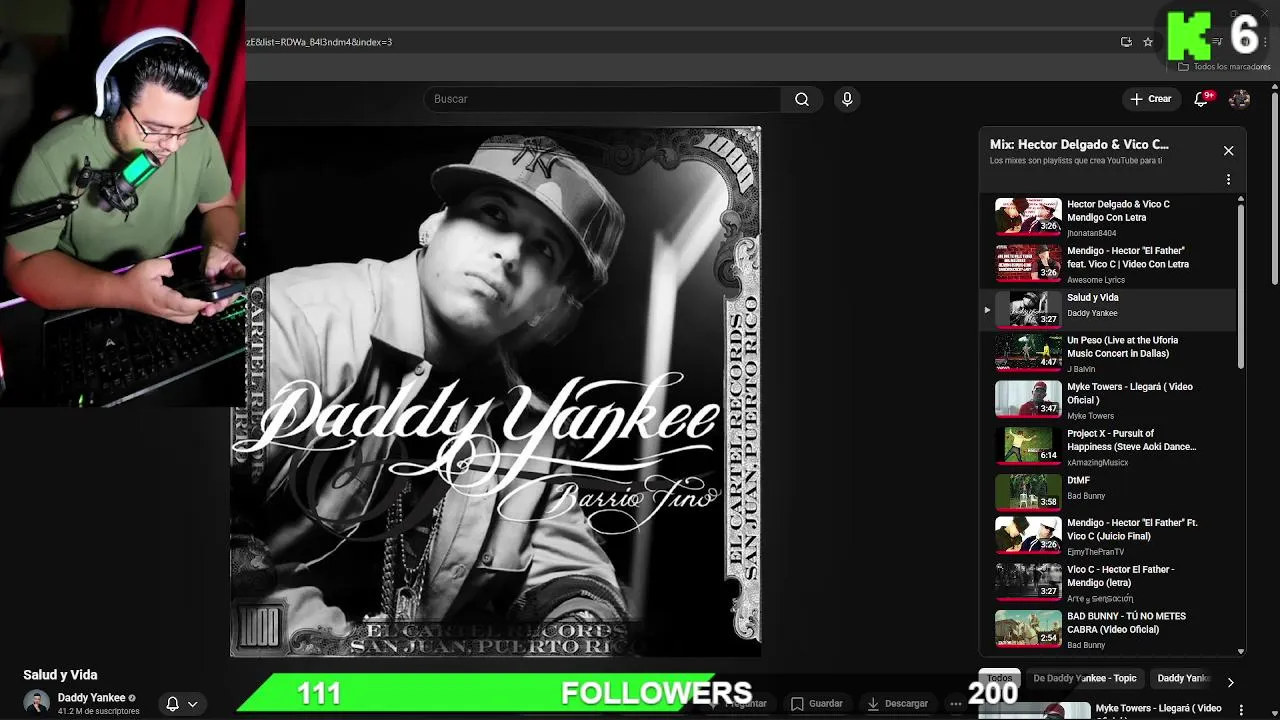Click the Descargar button
Viewport: 1280px width, 720px height.
[898, 703]
